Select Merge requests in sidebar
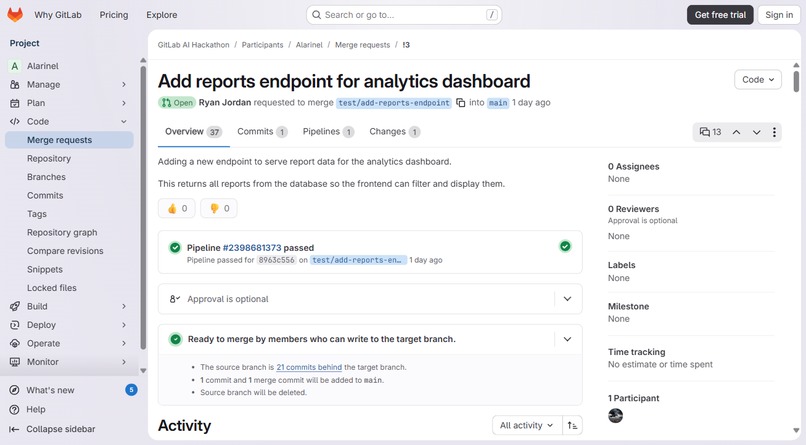Screen dimensions: 806x445 69,140
